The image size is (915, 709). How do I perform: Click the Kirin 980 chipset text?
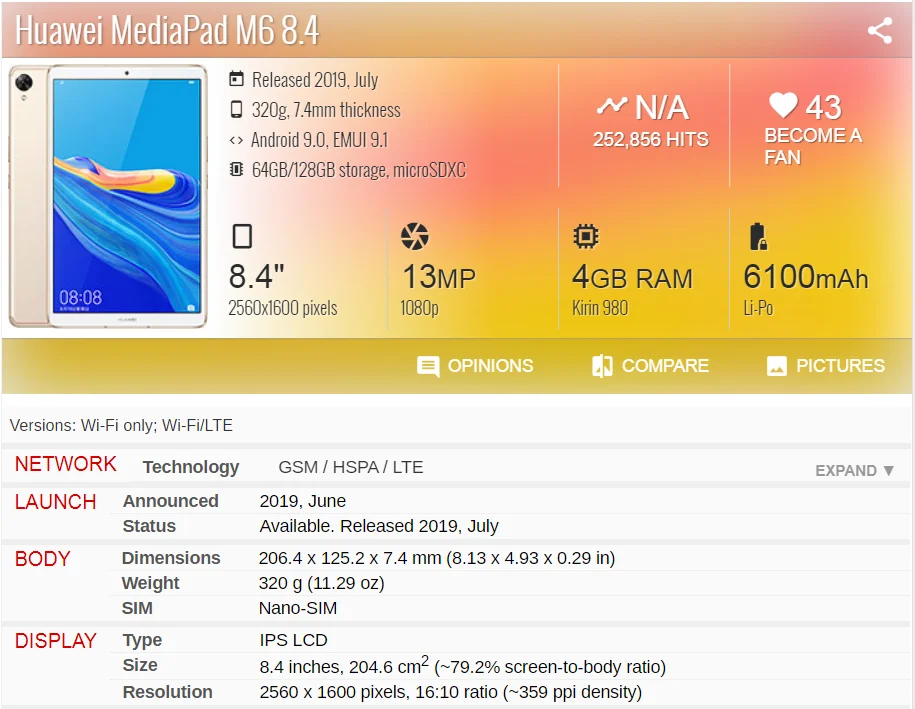[600, 308]
